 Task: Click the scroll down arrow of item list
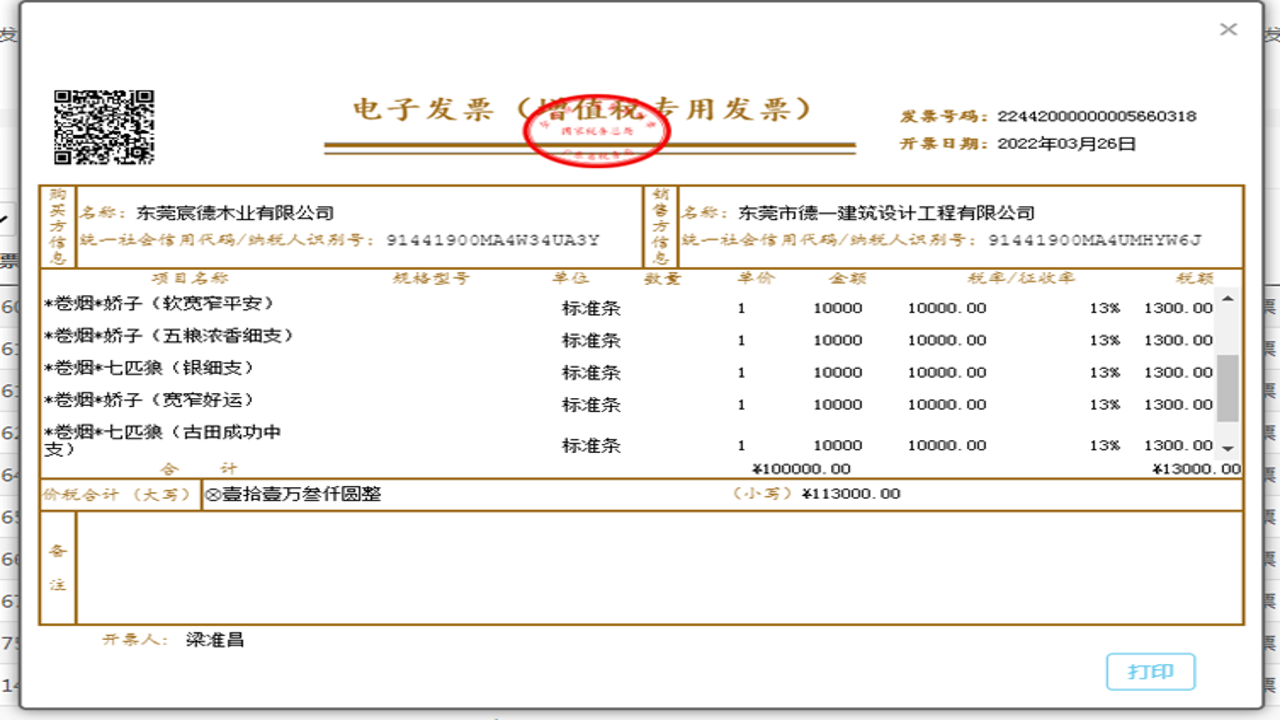(x=1228, y=449)
